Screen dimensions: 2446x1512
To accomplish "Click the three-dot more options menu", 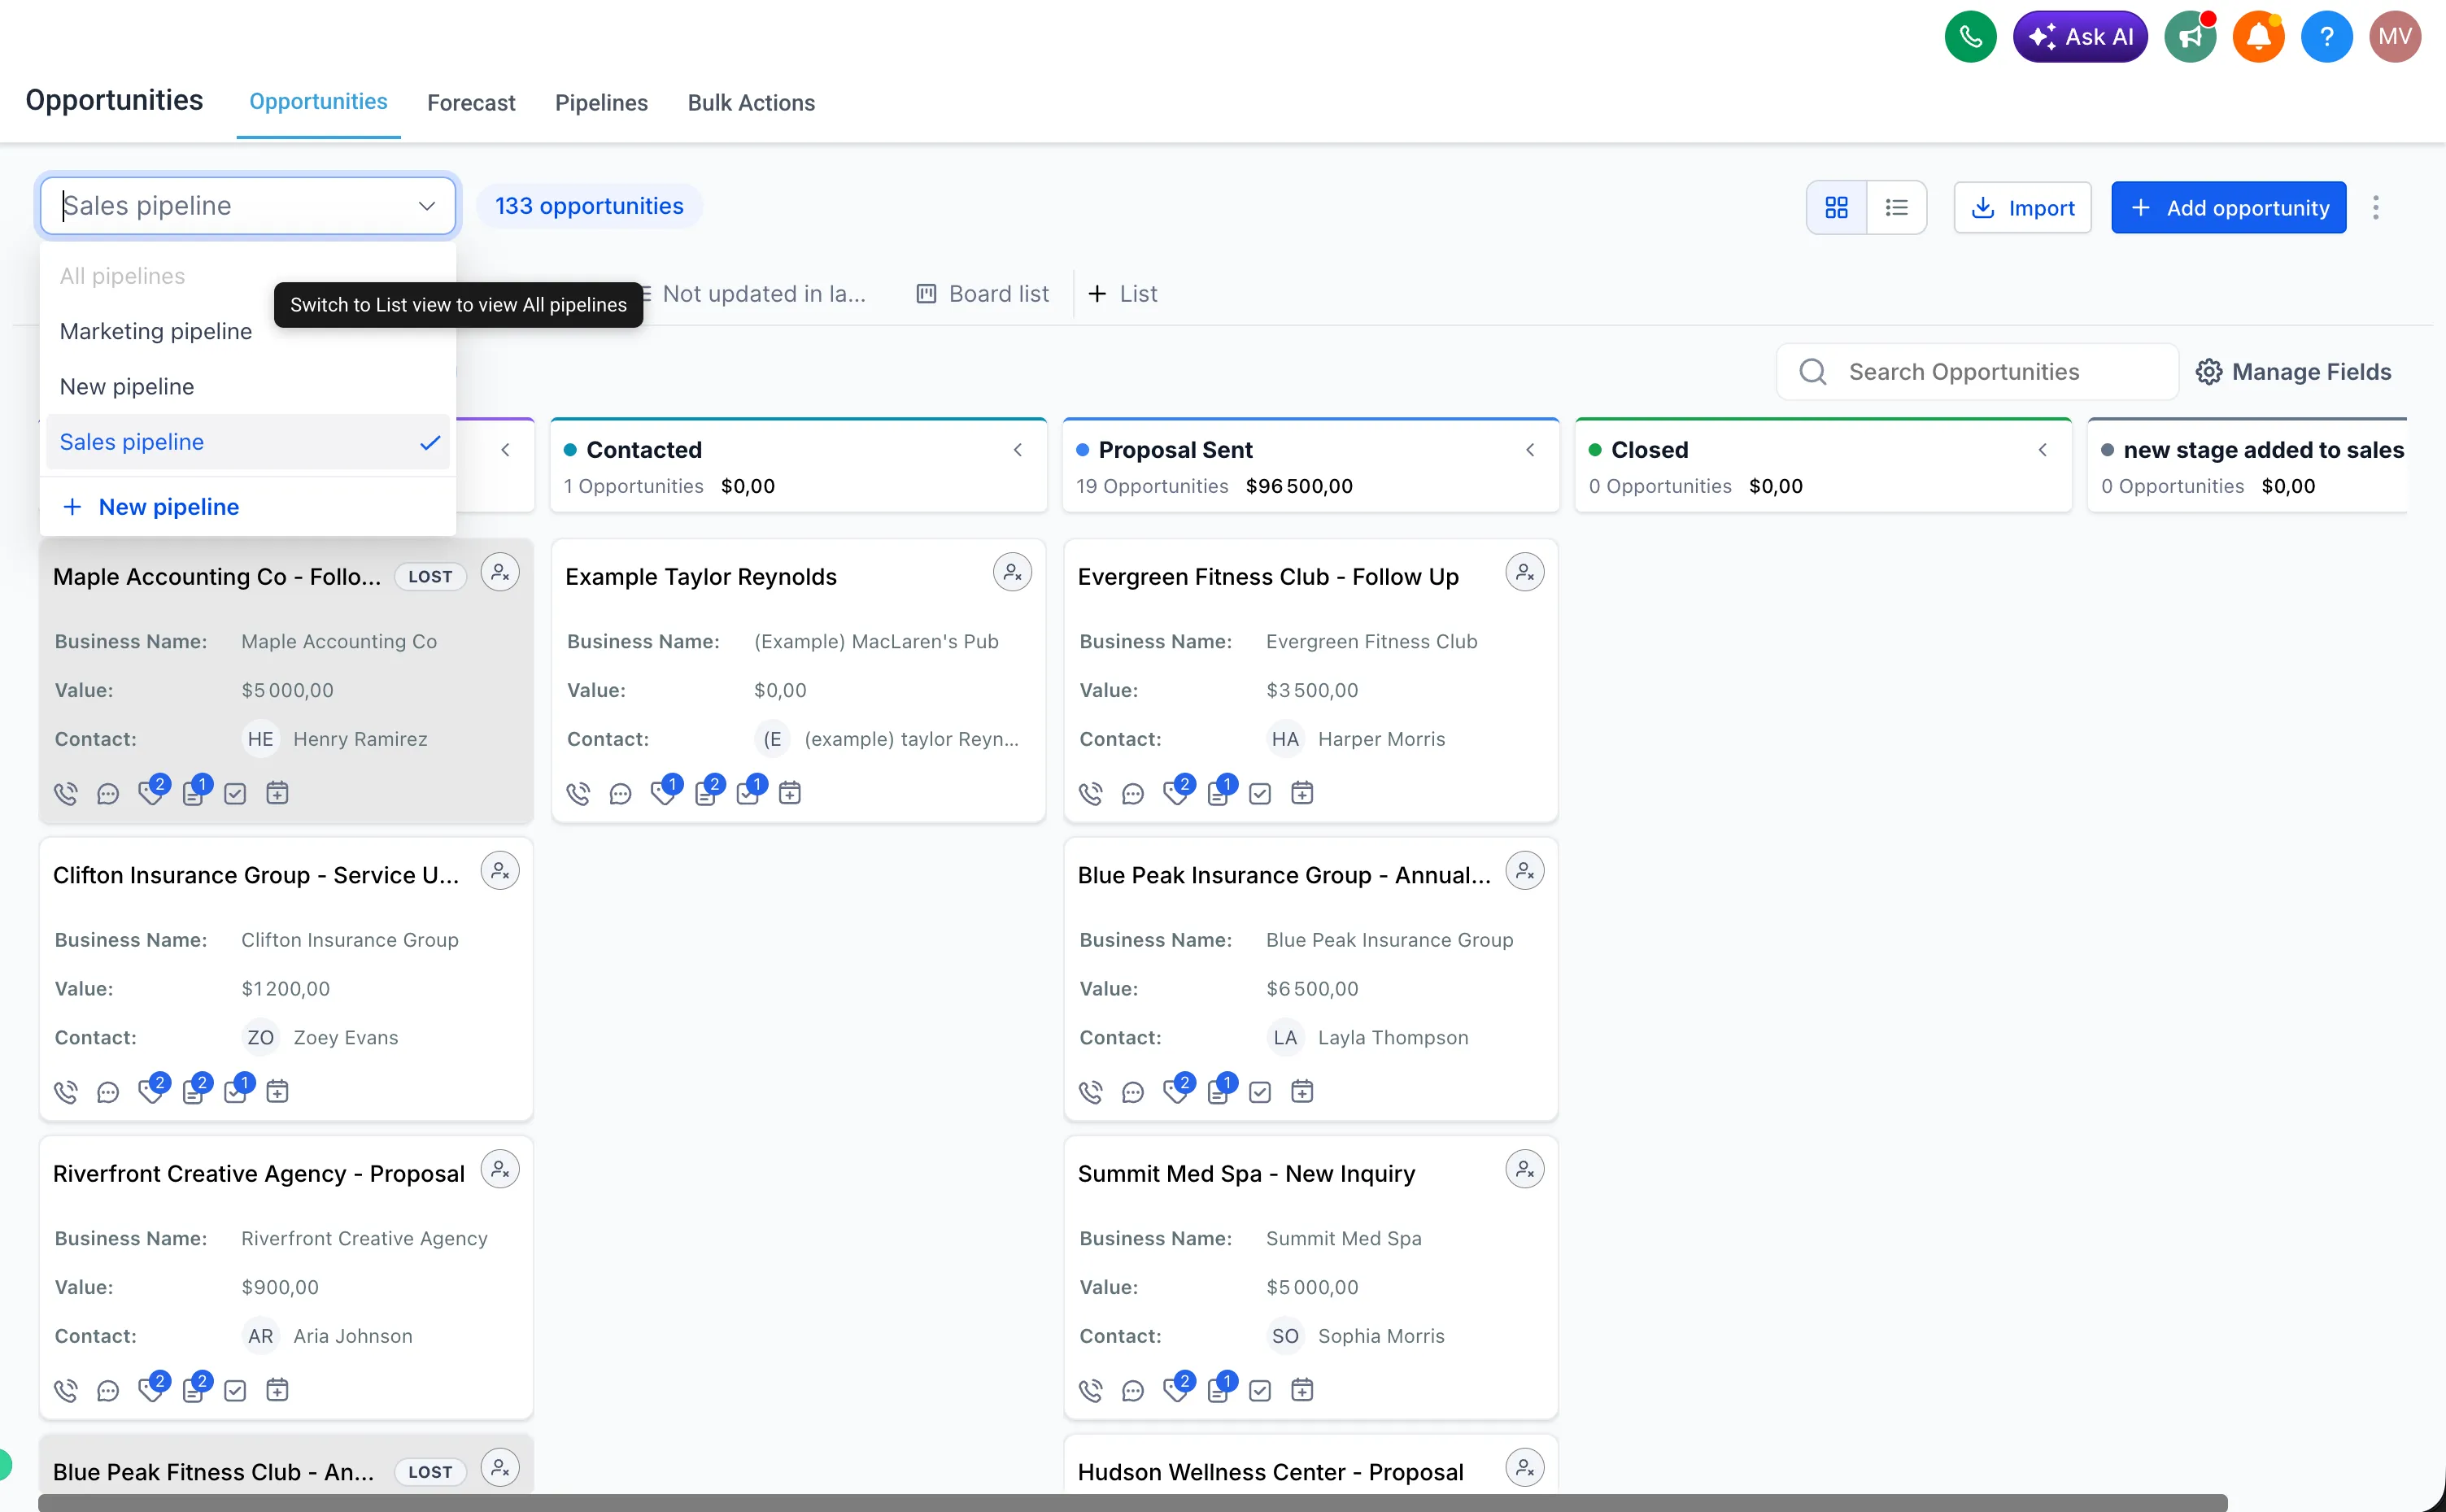I will (2376, 208).
